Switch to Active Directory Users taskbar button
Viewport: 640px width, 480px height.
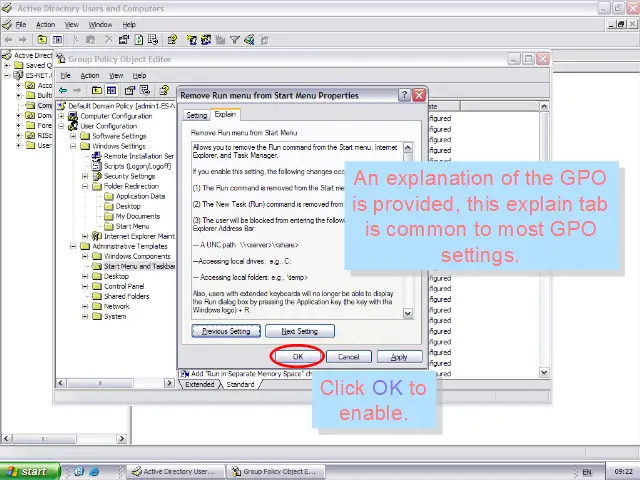[175, 471]
